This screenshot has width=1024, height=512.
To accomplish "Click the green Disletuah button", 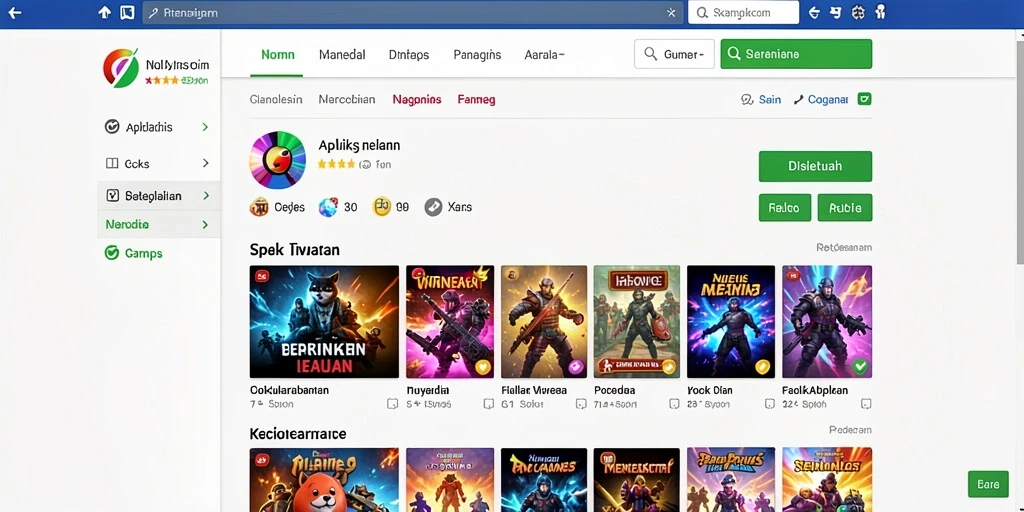I will click(x=815, y=166).
